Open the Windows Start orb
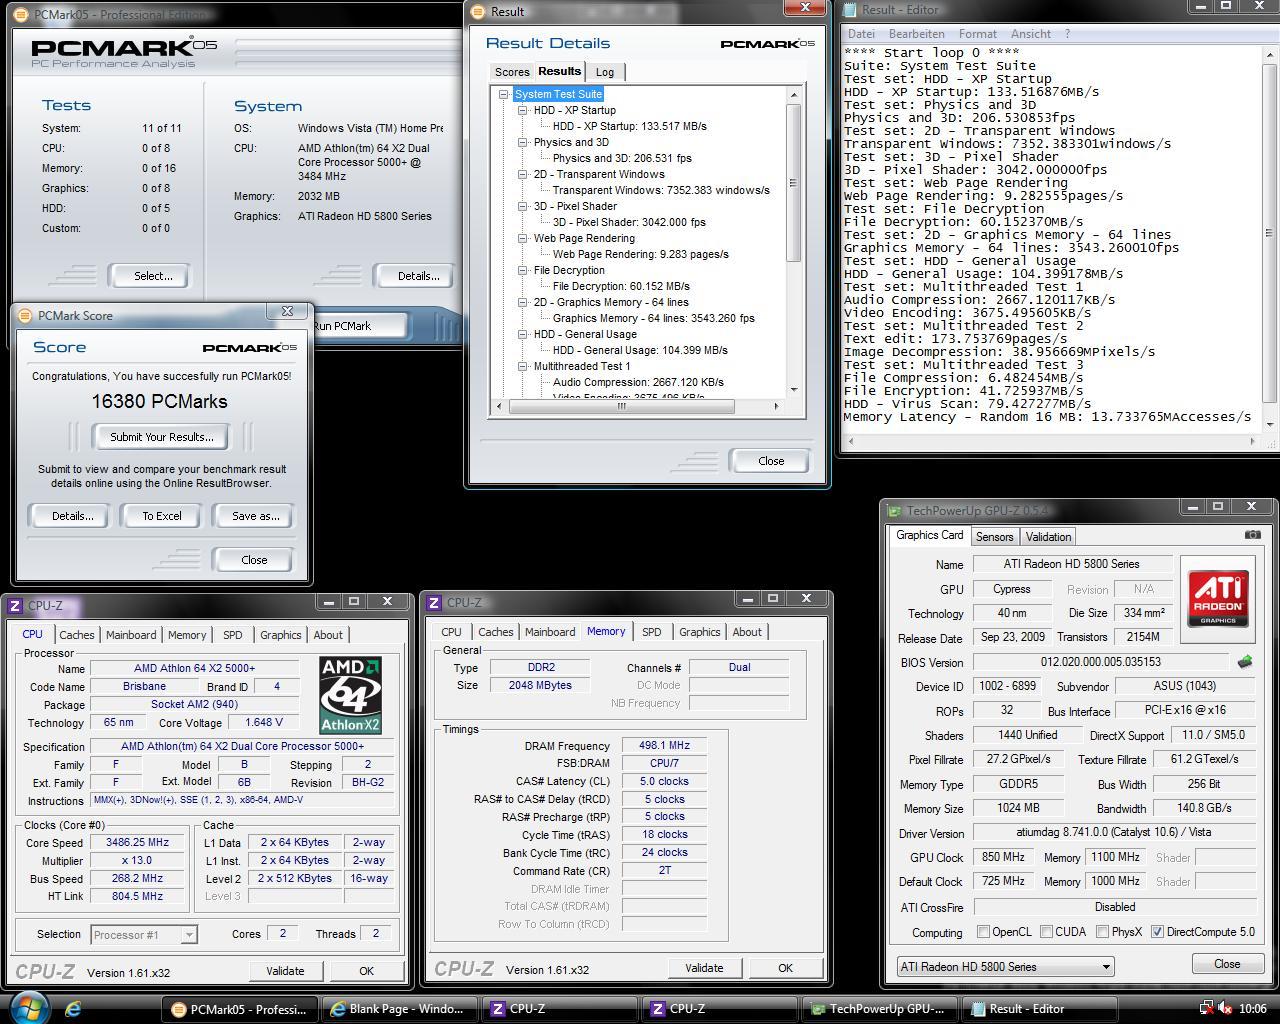 coord(27,1007)
